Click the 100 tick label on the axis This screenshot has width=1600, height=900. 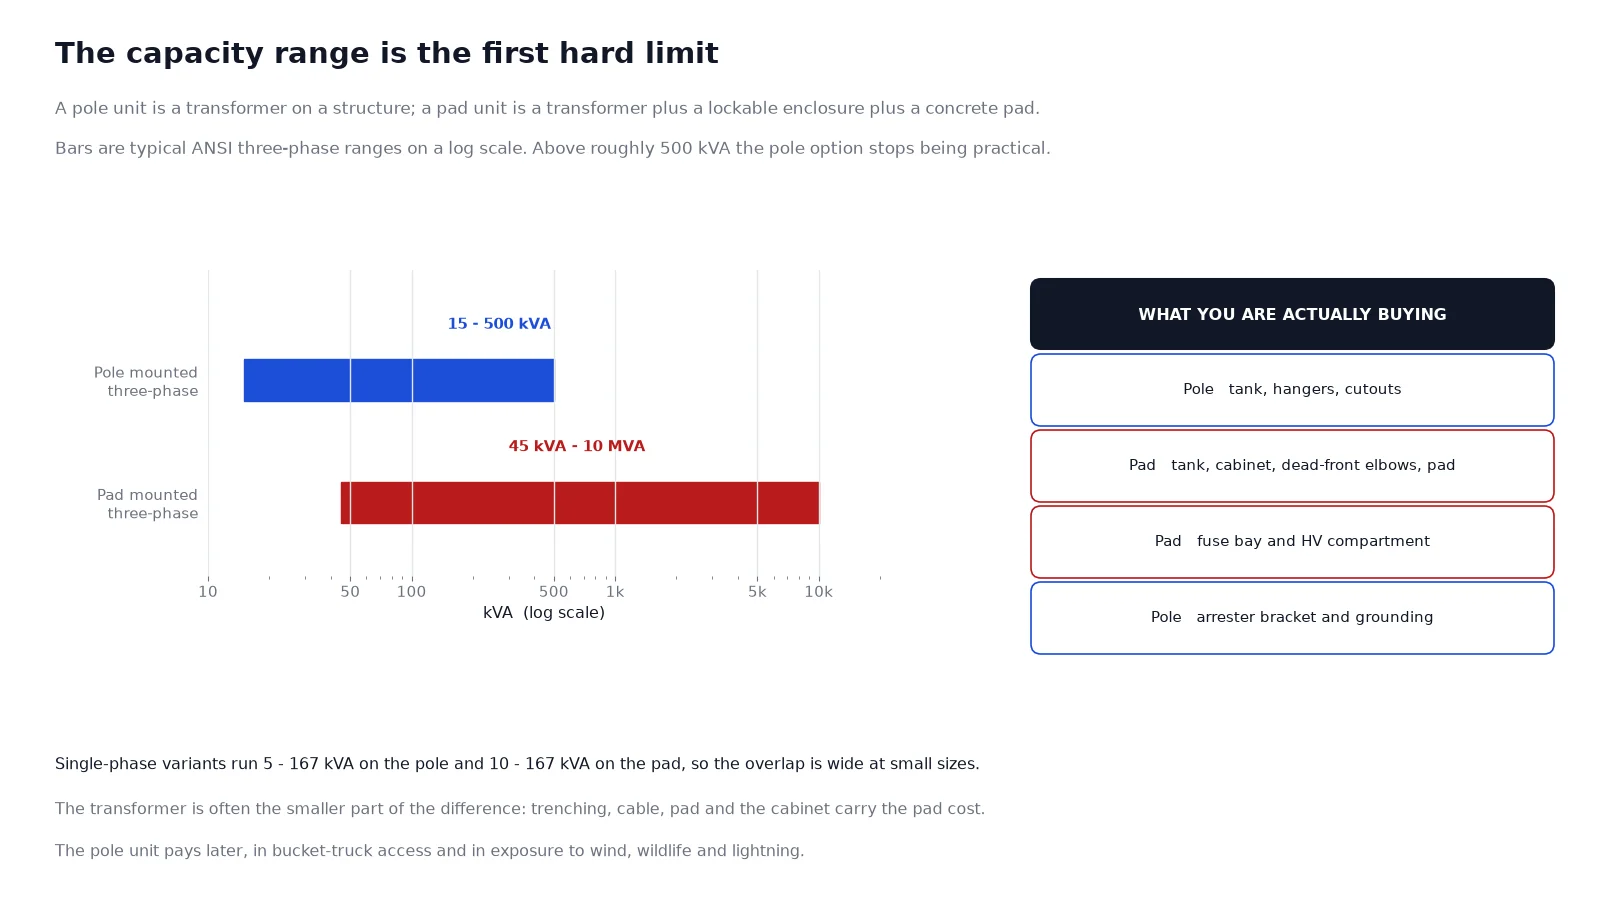(x=412, y=592)
